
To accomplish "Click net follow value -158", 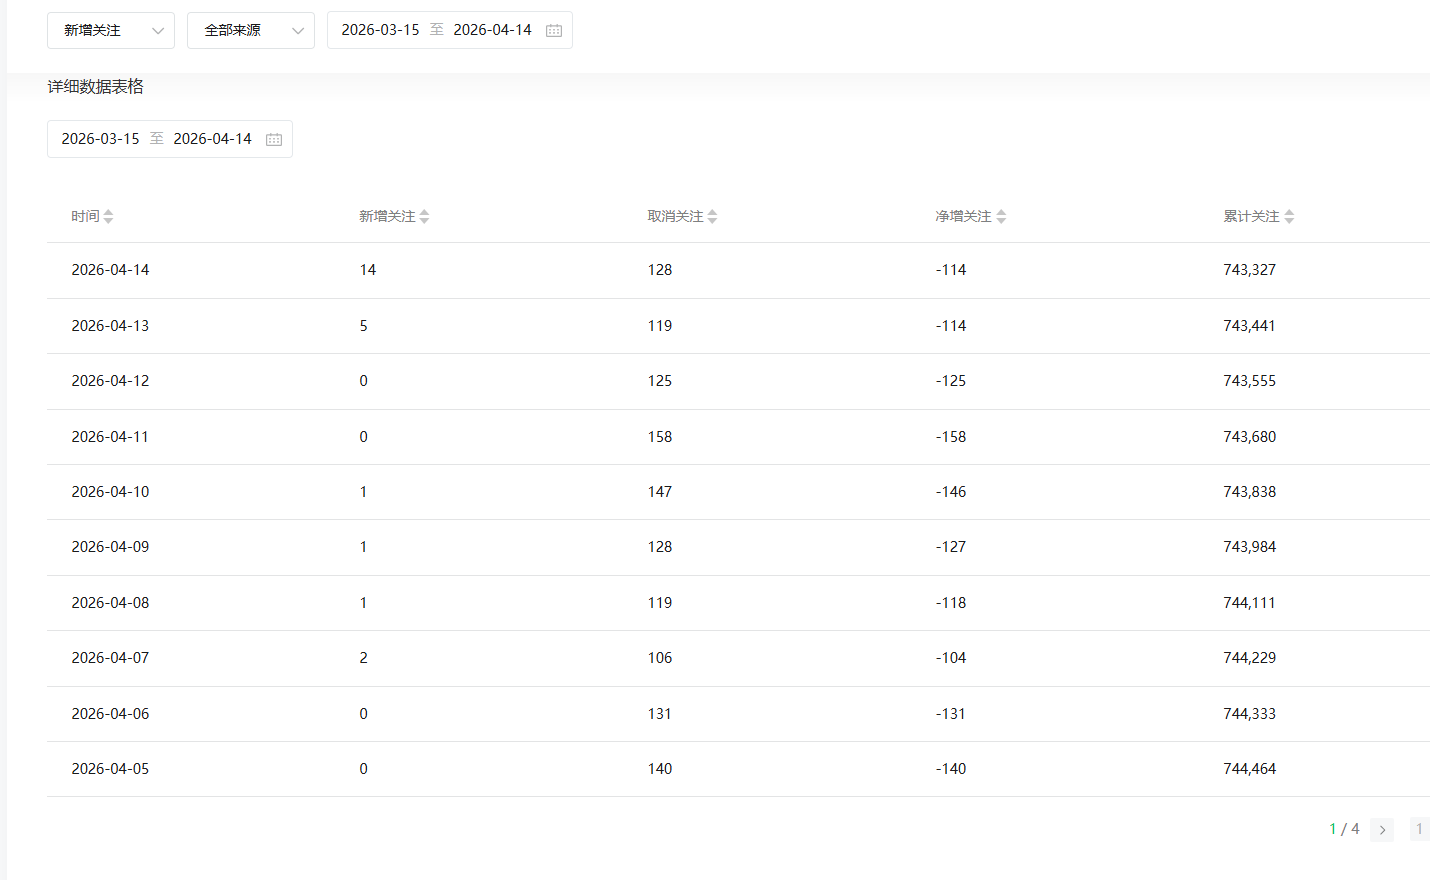I will click(x=950, y=437).
